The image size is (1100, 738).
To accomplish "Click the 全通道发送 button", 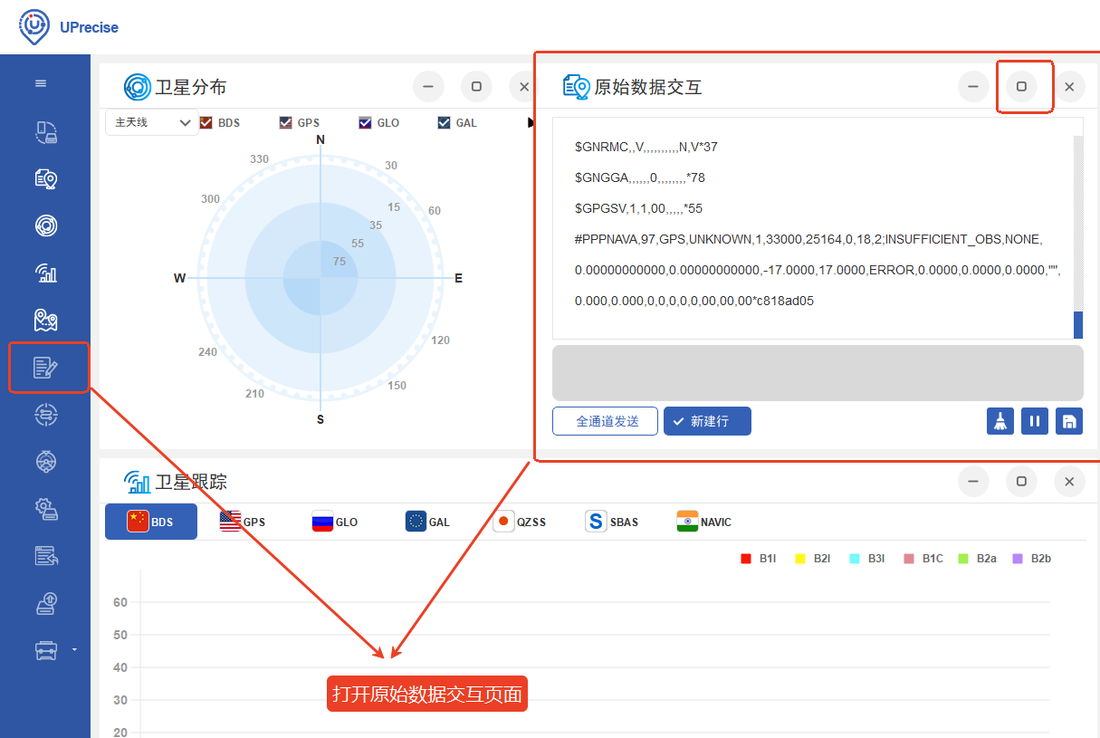I will 605,421.
